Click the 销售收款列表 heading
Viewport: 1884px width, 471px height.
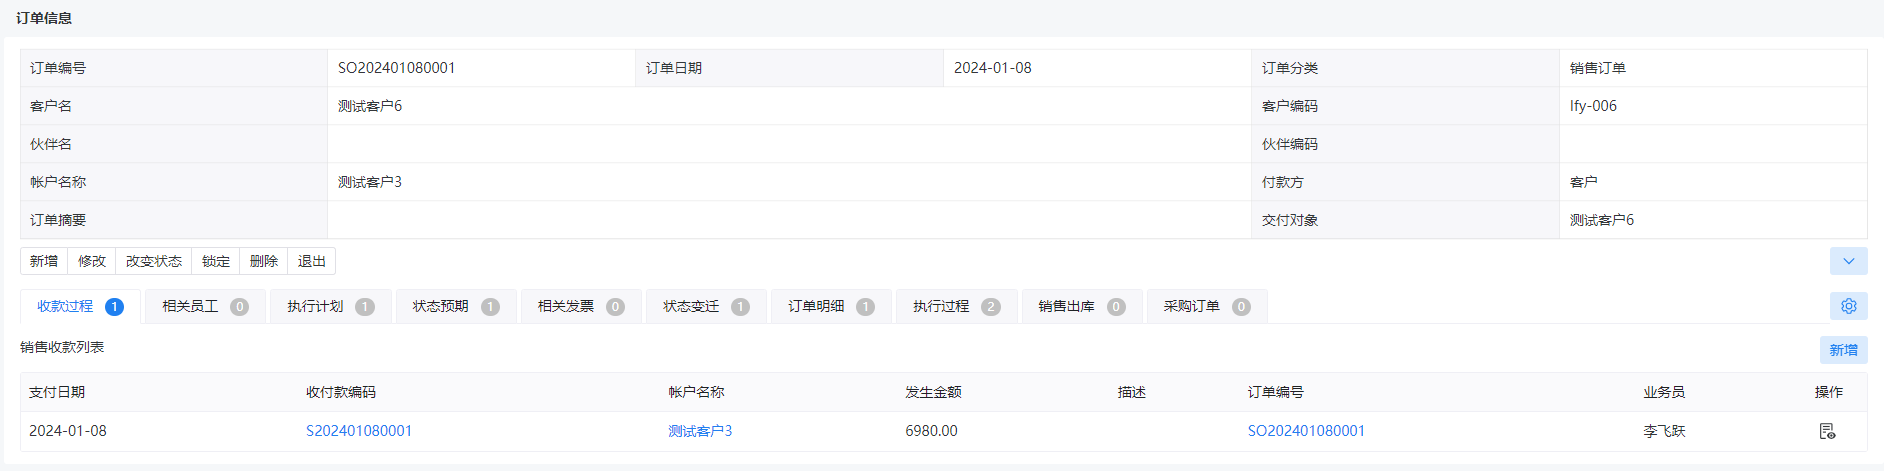62,347
